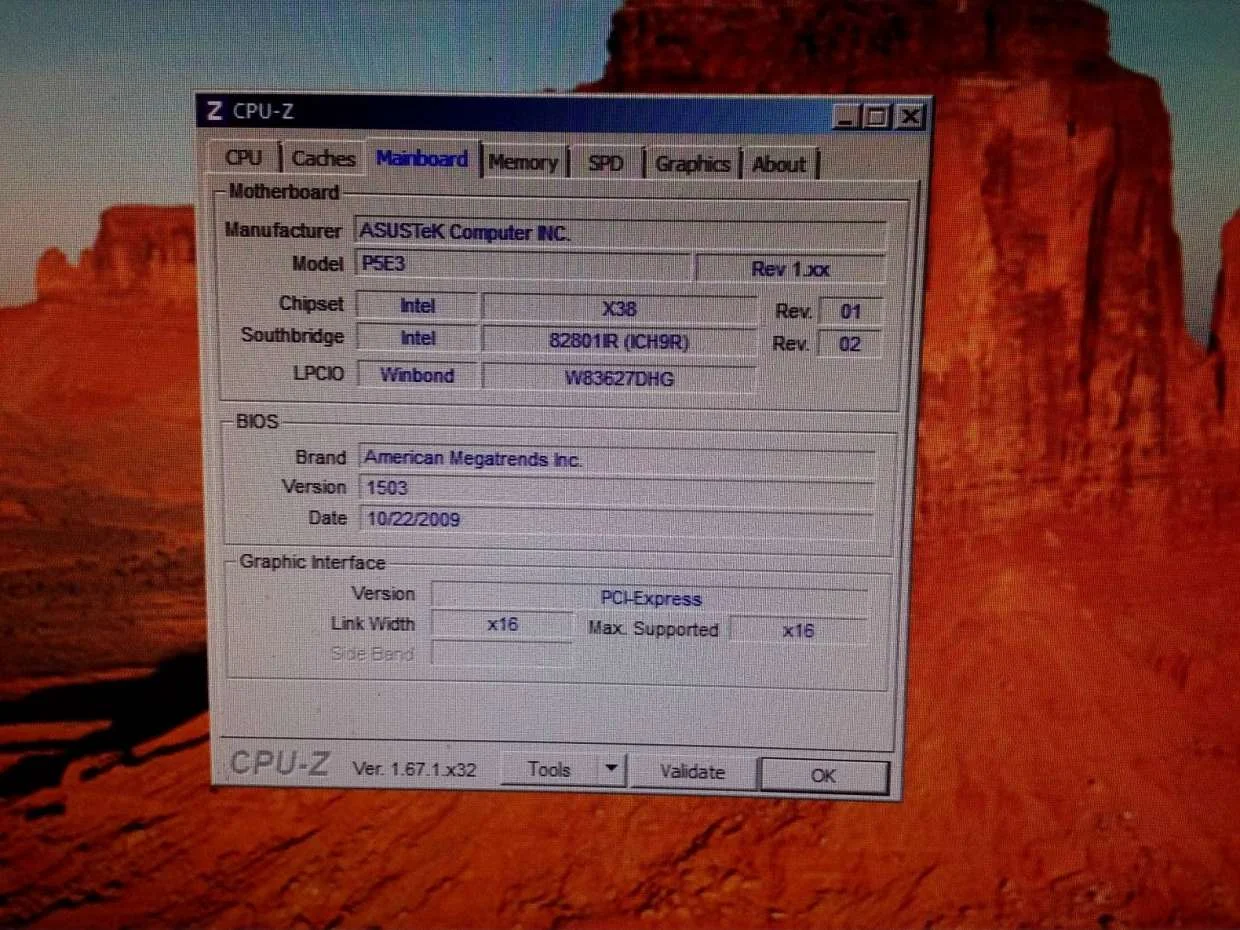Image resolution: width=1240 pixels, height=930 pixels.
Task: Click the CPU-Z title bar icon
Action: [214, 110]
